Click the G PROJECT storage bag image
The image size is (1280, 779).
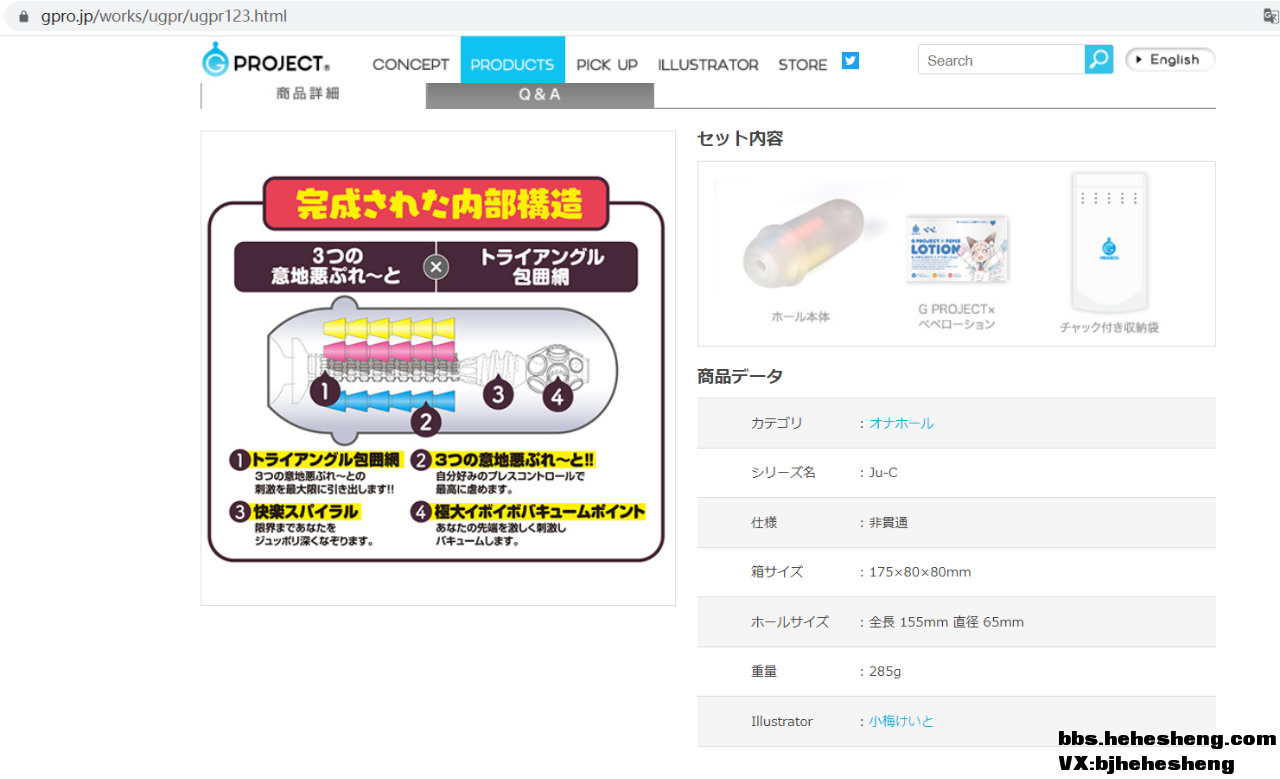(x=1109, y=243)
